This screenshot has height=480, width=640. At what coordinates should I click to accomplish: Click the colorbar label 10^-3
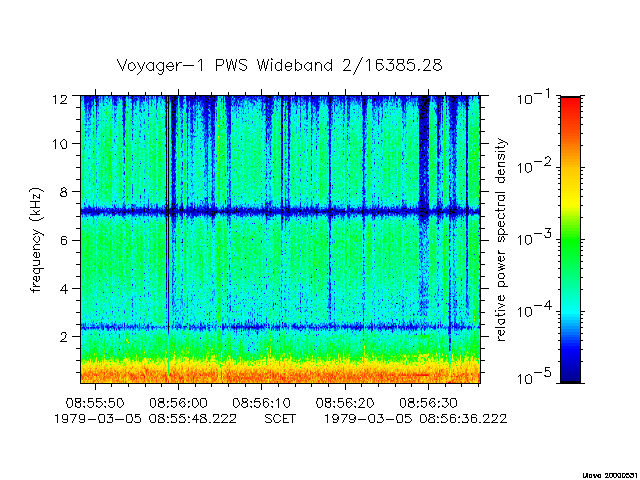pos(534,238)
